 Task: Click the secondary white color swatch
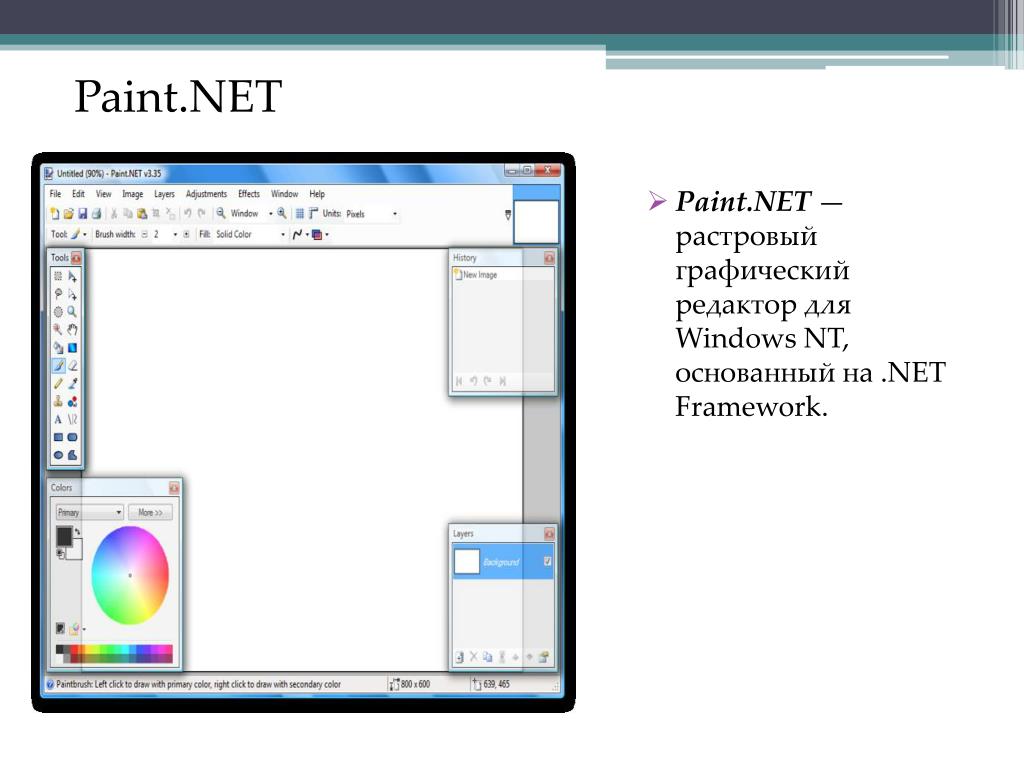coord(74,551)
